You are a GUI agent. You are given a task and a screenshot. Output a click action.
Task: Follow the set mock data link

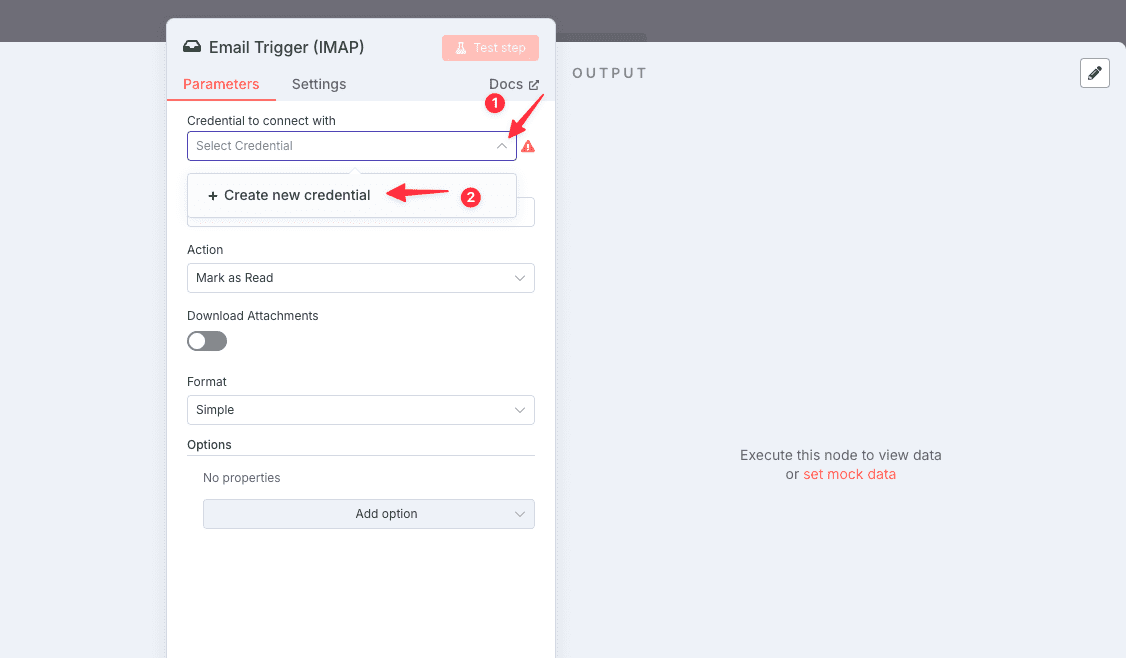849,474
